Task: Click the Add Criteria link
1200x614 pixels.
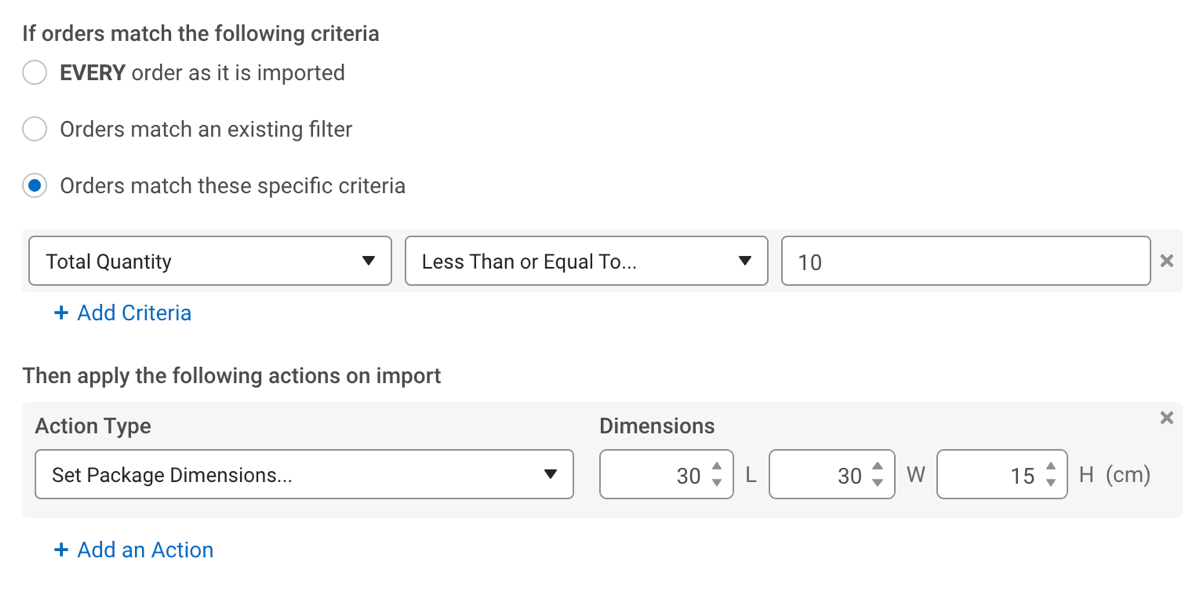Action: click(122, 312)
